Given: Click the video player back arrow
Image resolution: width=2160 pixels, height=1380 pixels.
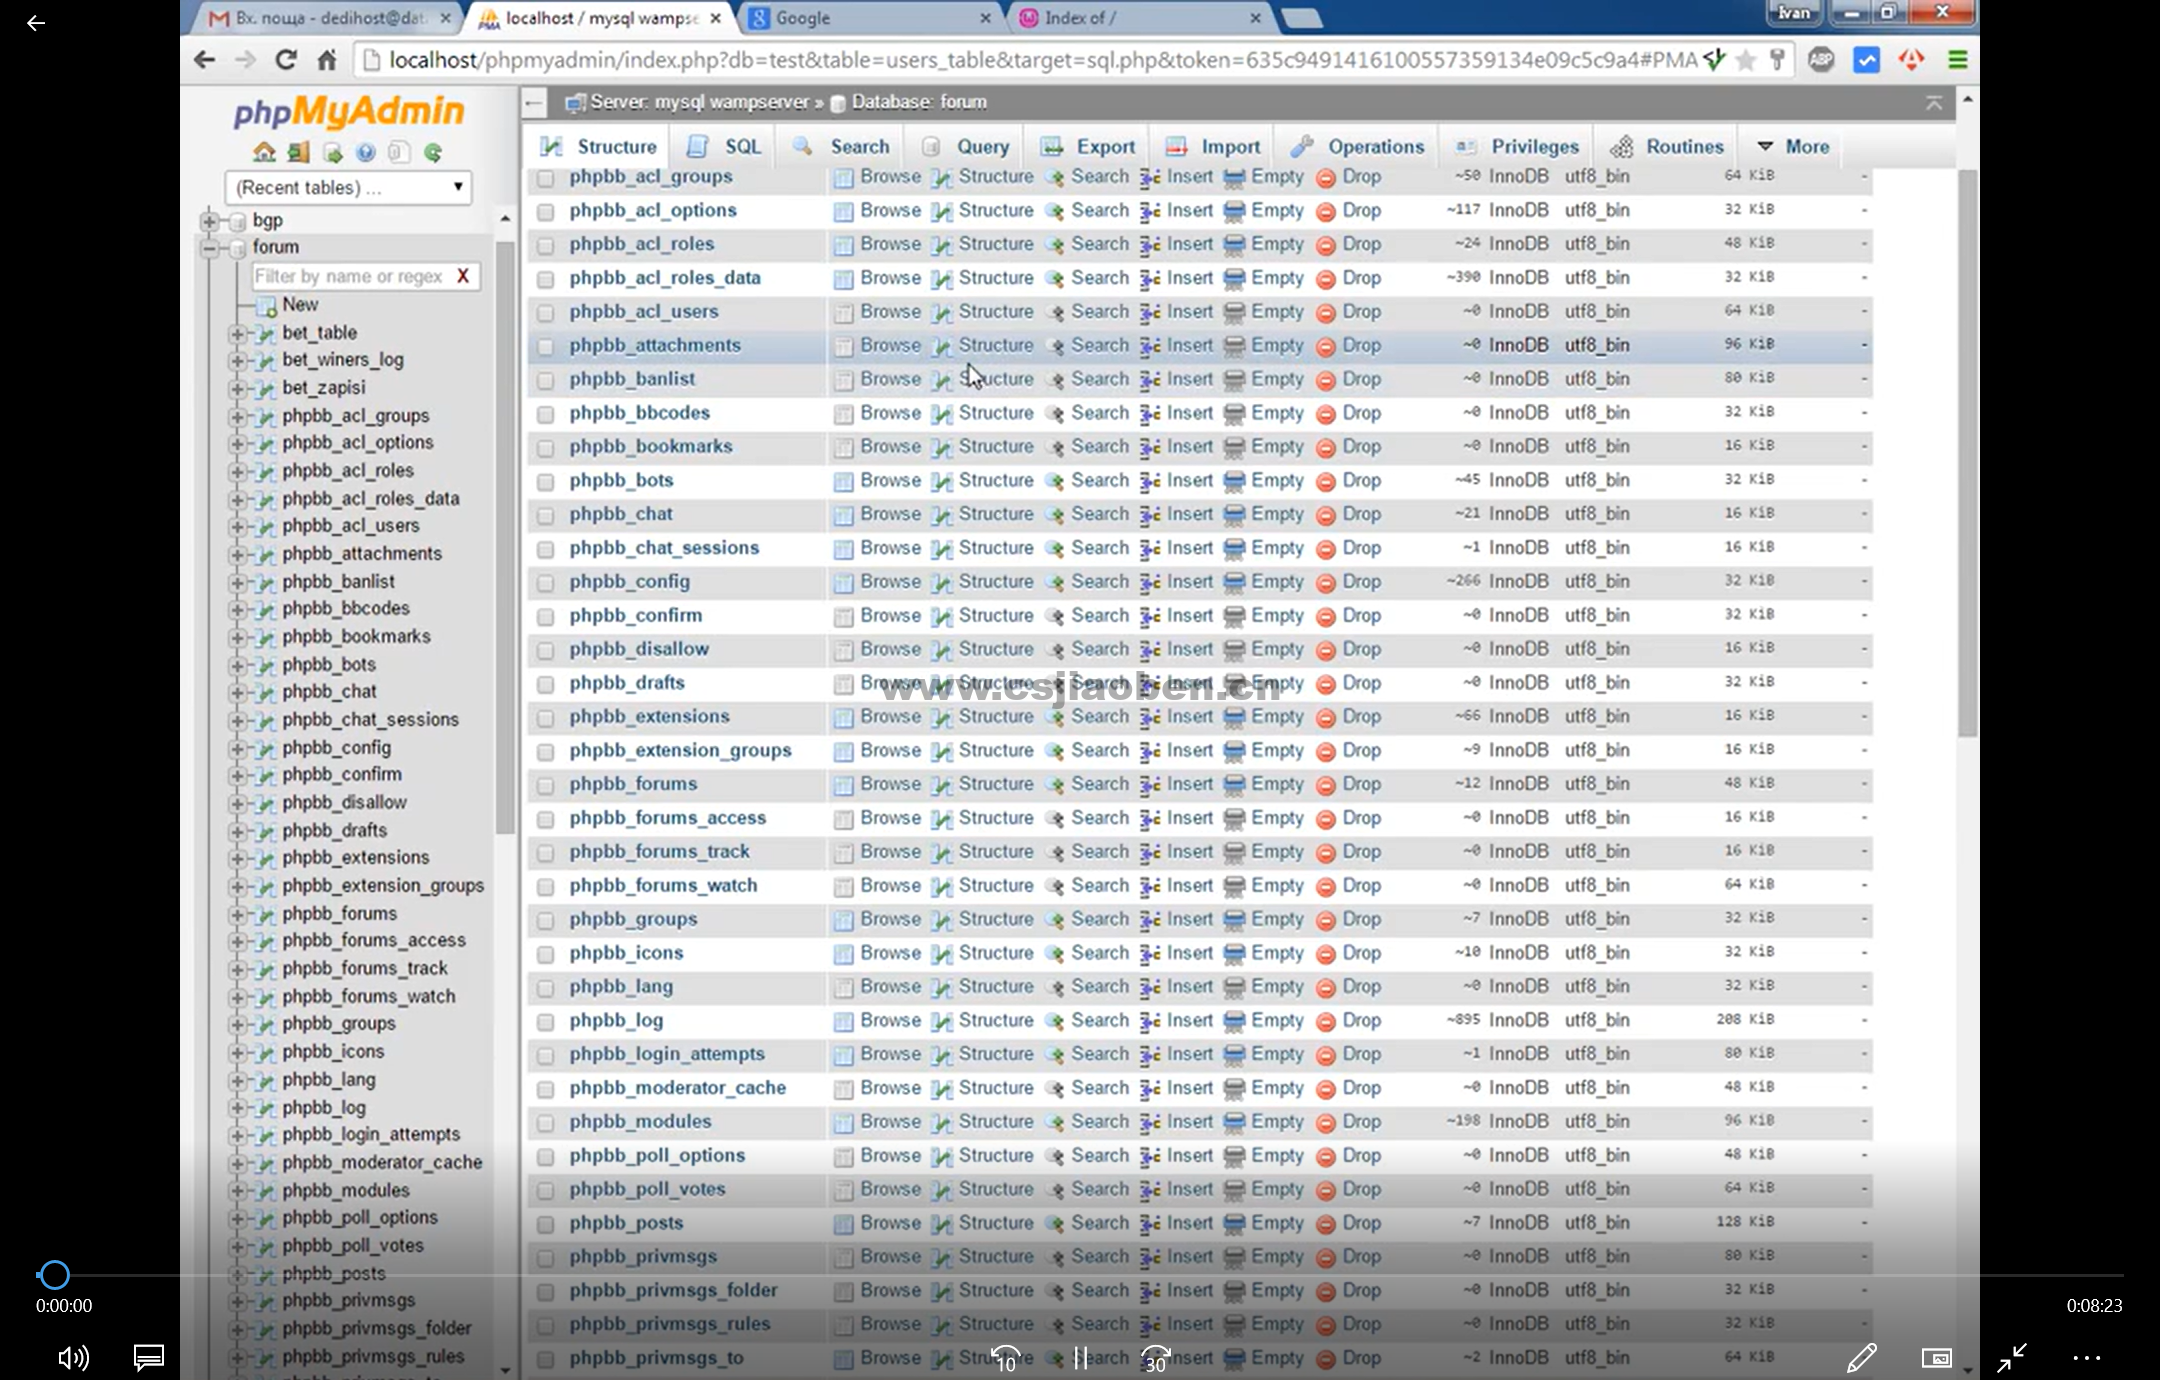Looking at the screenshot, I should (x=36, y=22).
